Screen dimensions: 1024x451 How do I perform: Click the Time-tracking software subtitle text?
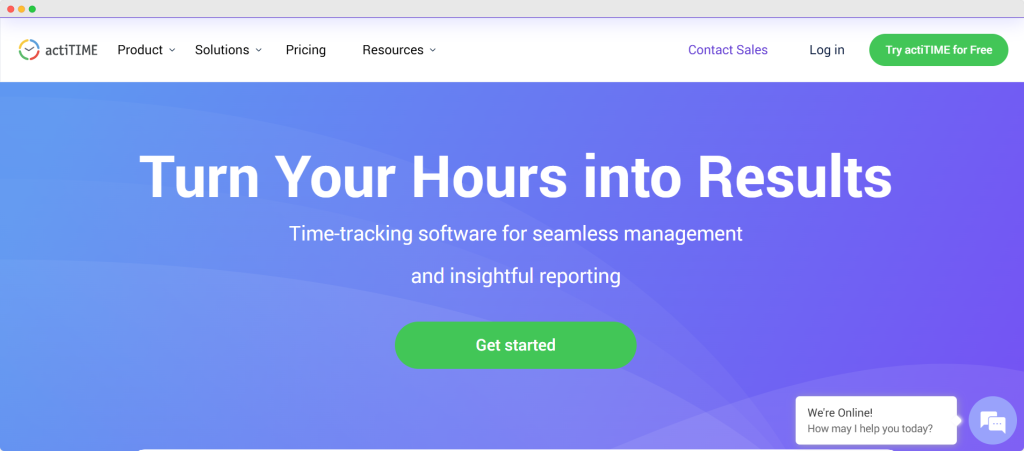515,234
